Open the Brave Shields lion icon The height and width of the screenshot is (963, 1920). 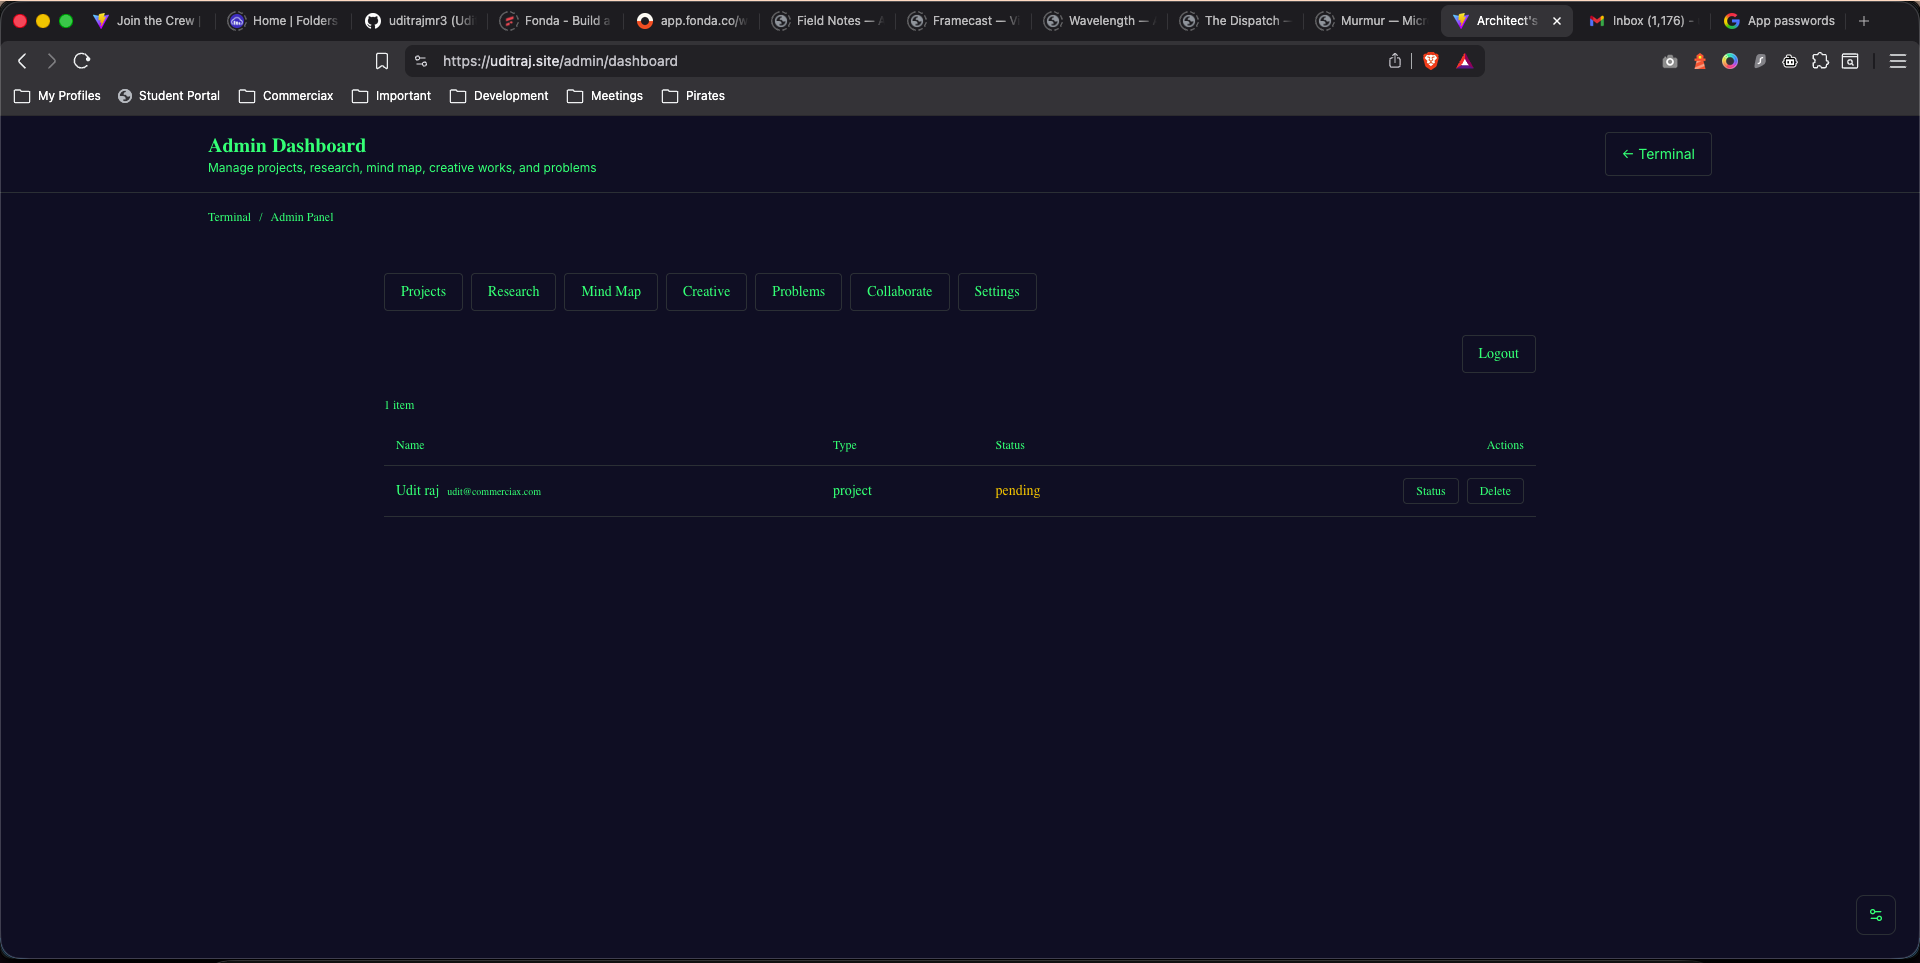pos(1431,61)
